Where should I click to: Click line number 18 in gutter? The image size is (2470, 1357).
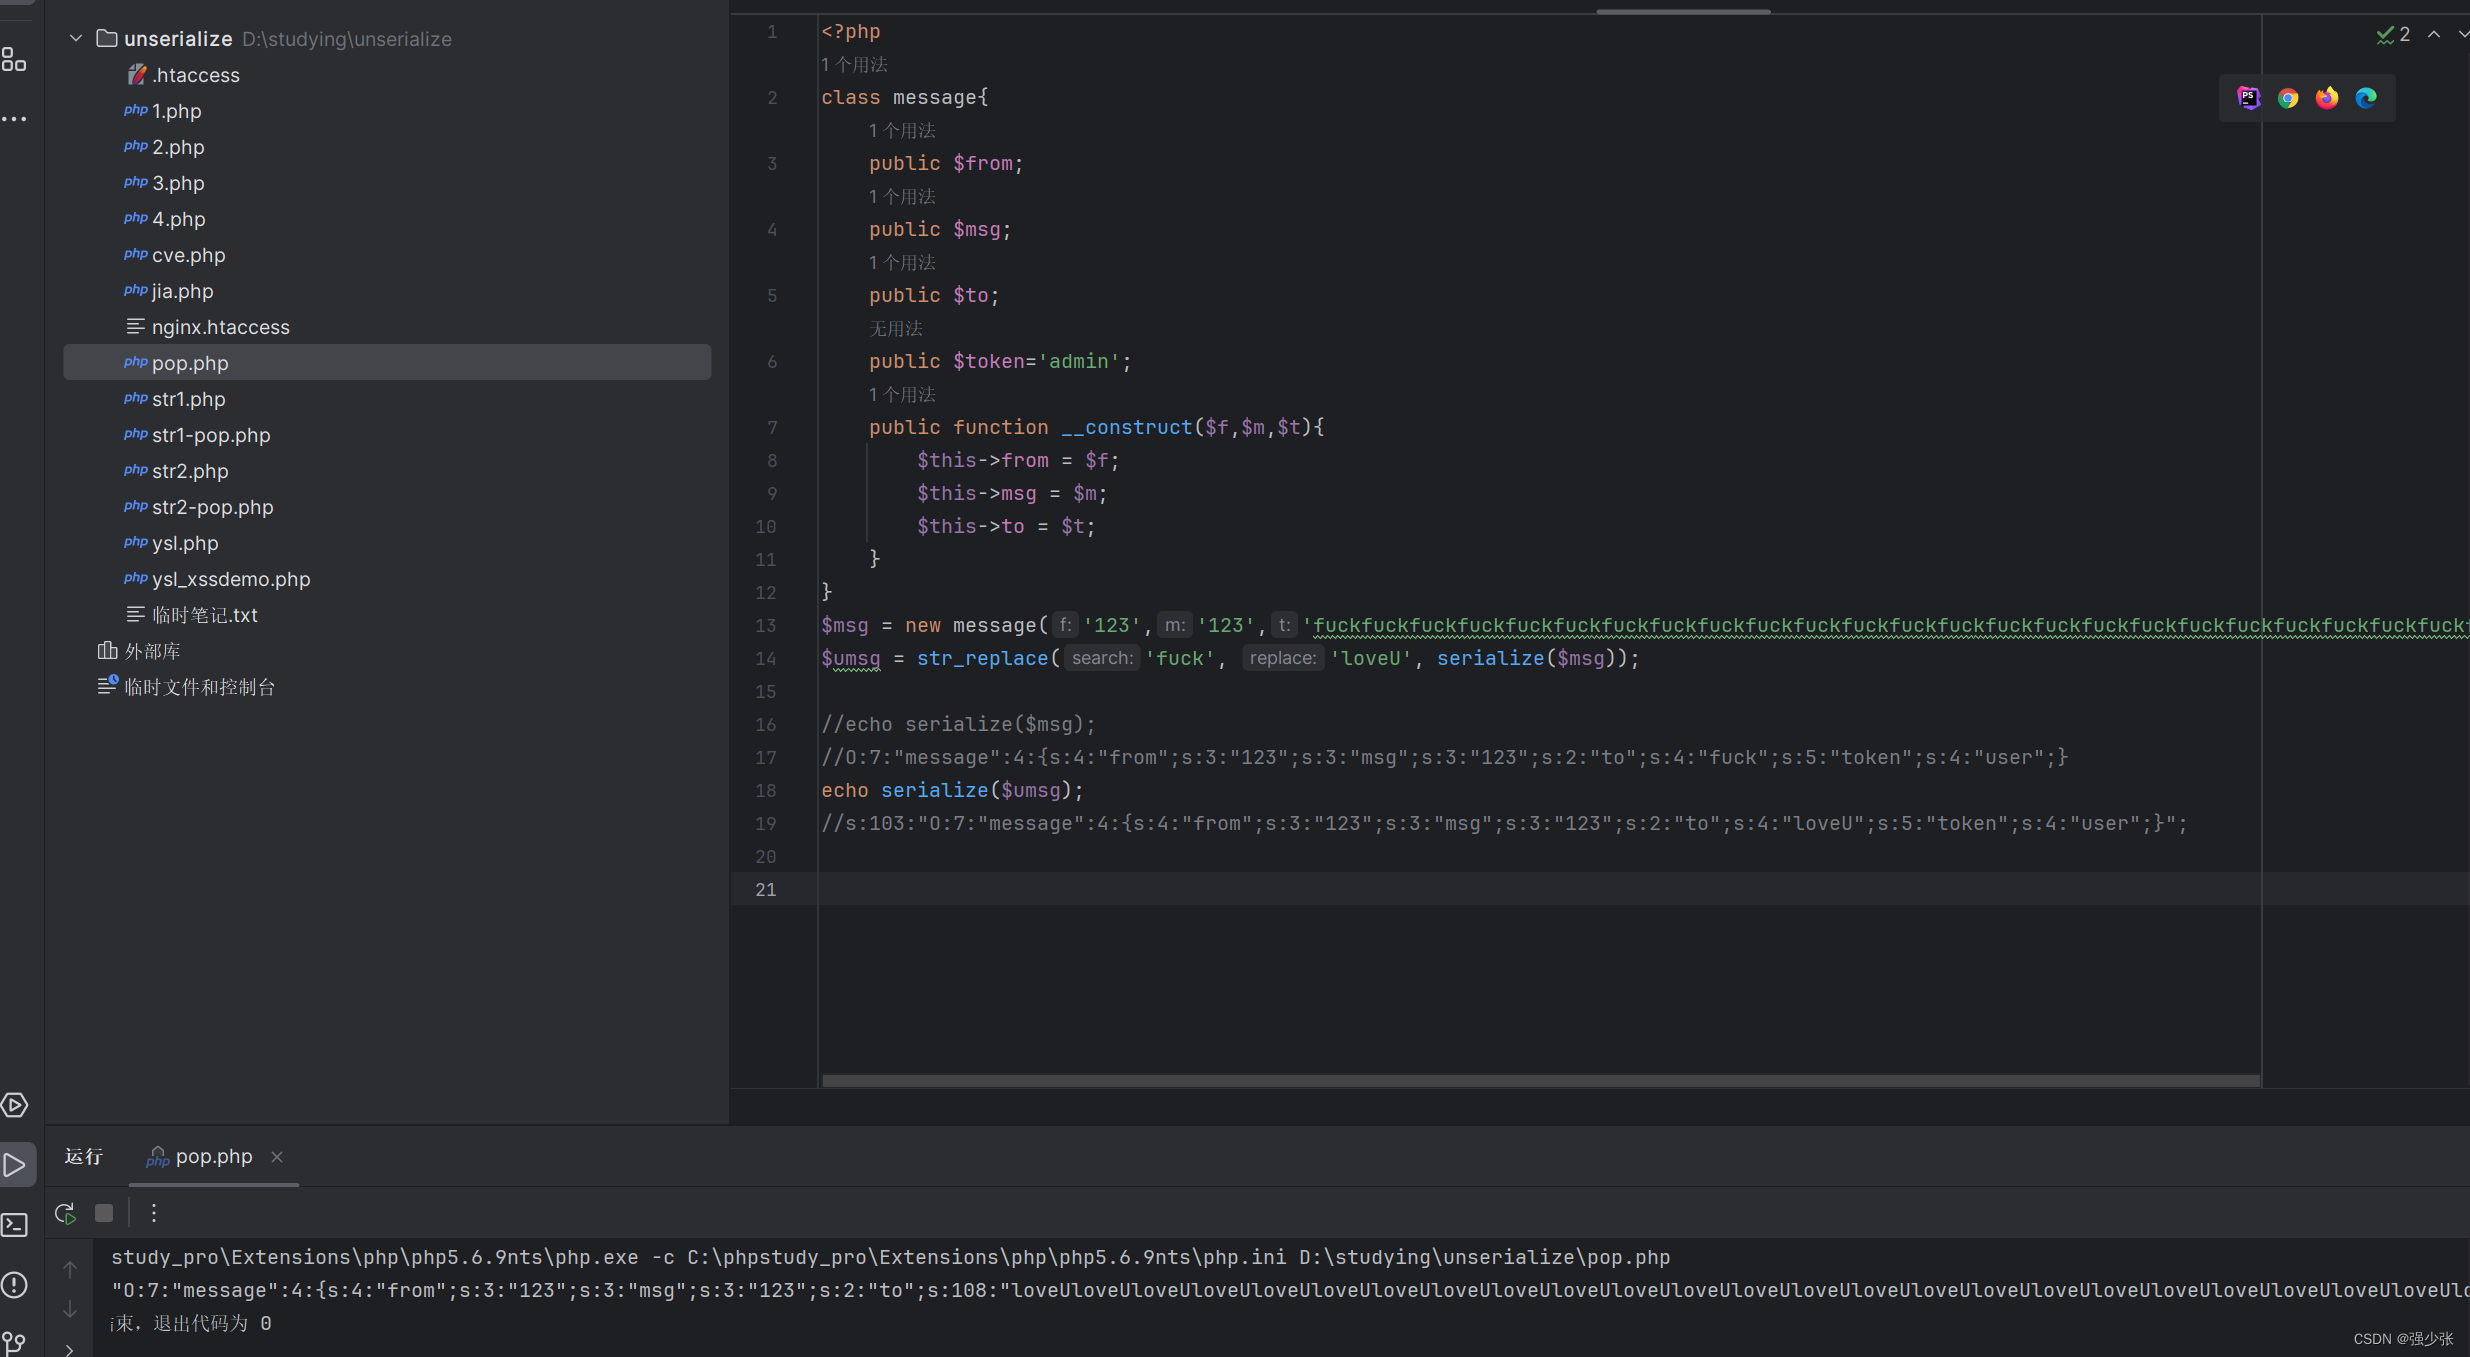click(766, 791)
